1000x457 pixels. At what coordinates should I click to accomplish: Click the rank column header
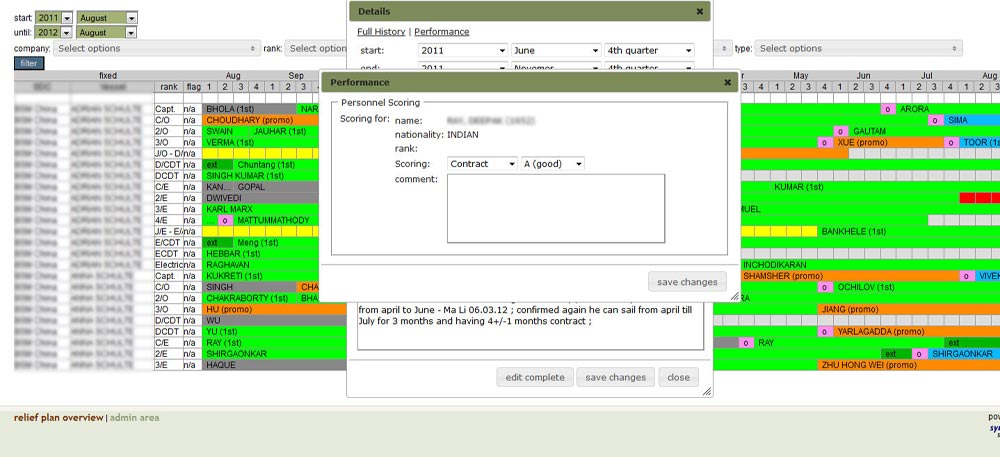(169, 87)
